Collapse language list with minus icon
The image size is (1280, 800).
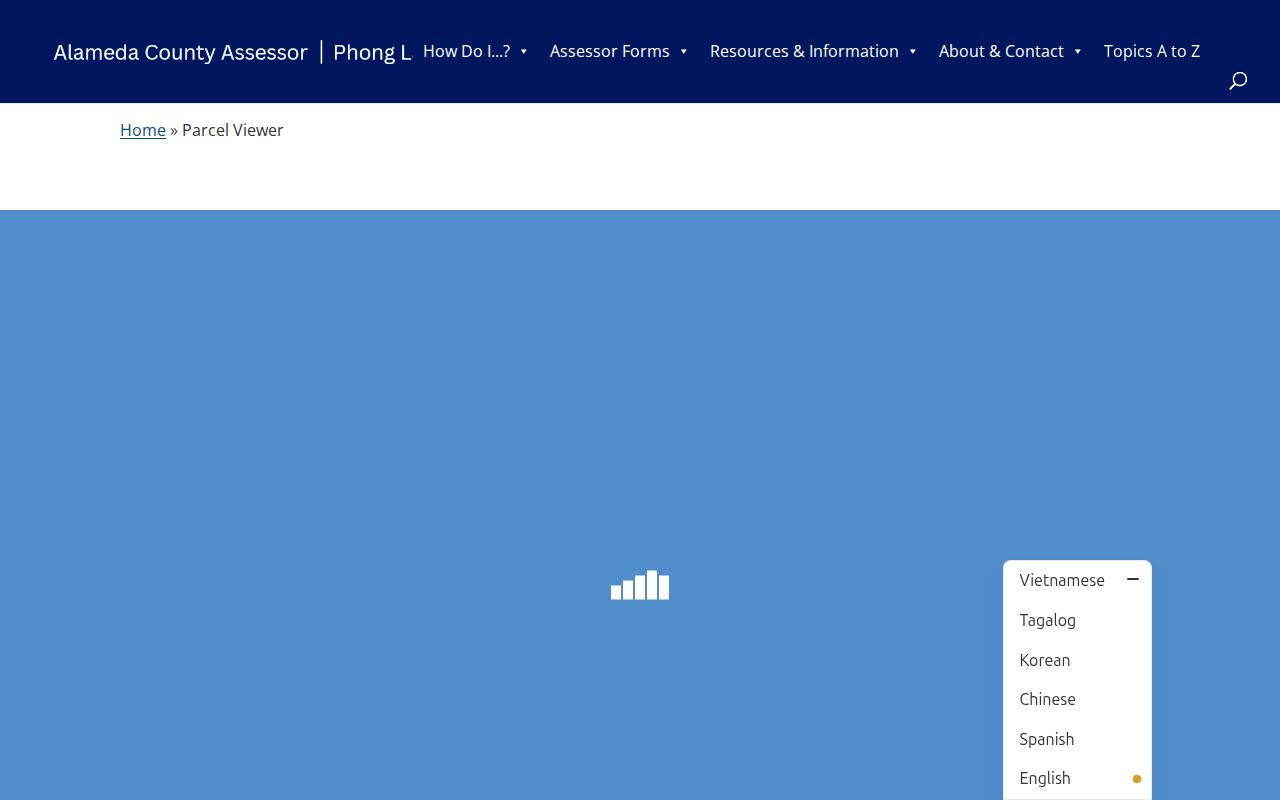coord(1133,579)
